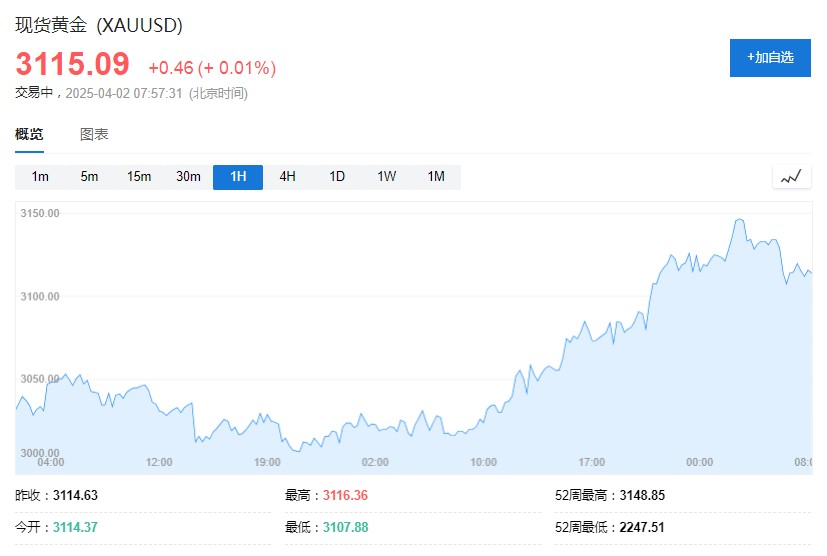Open the 图表 tab
The image size is (827, 556).
coord(94,135)
